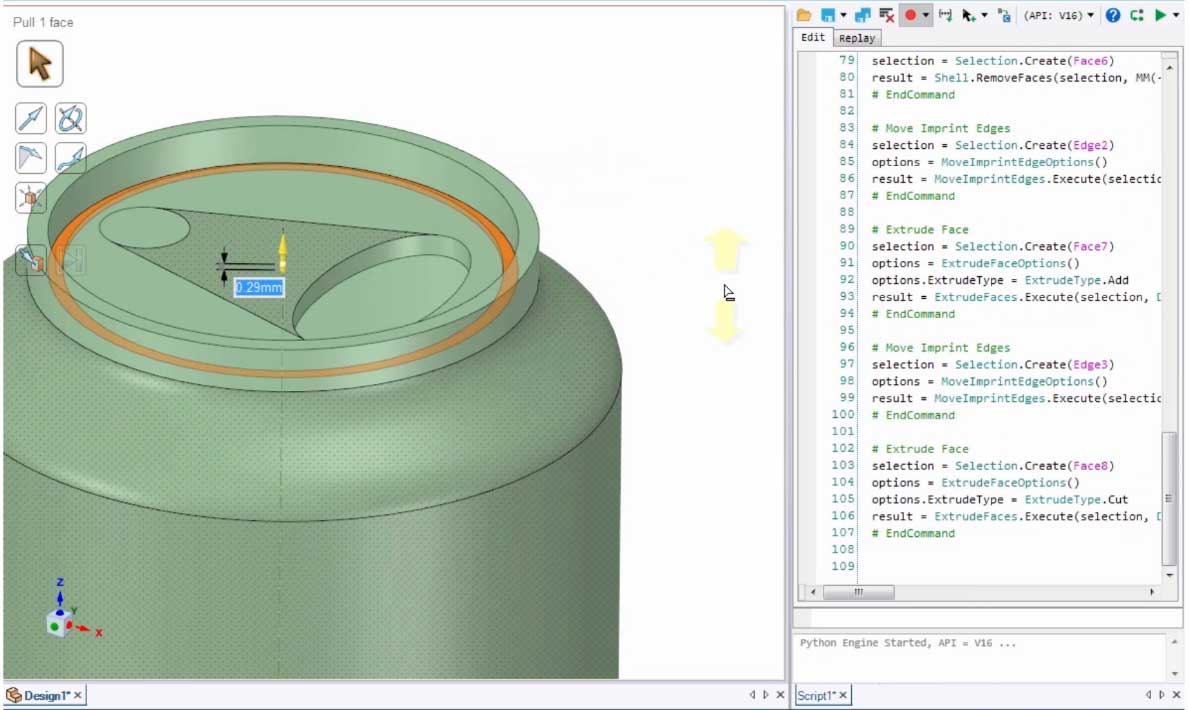Click the 0.29mm dimension input field
Screen dimensions: 1189x710
point(259,288)
